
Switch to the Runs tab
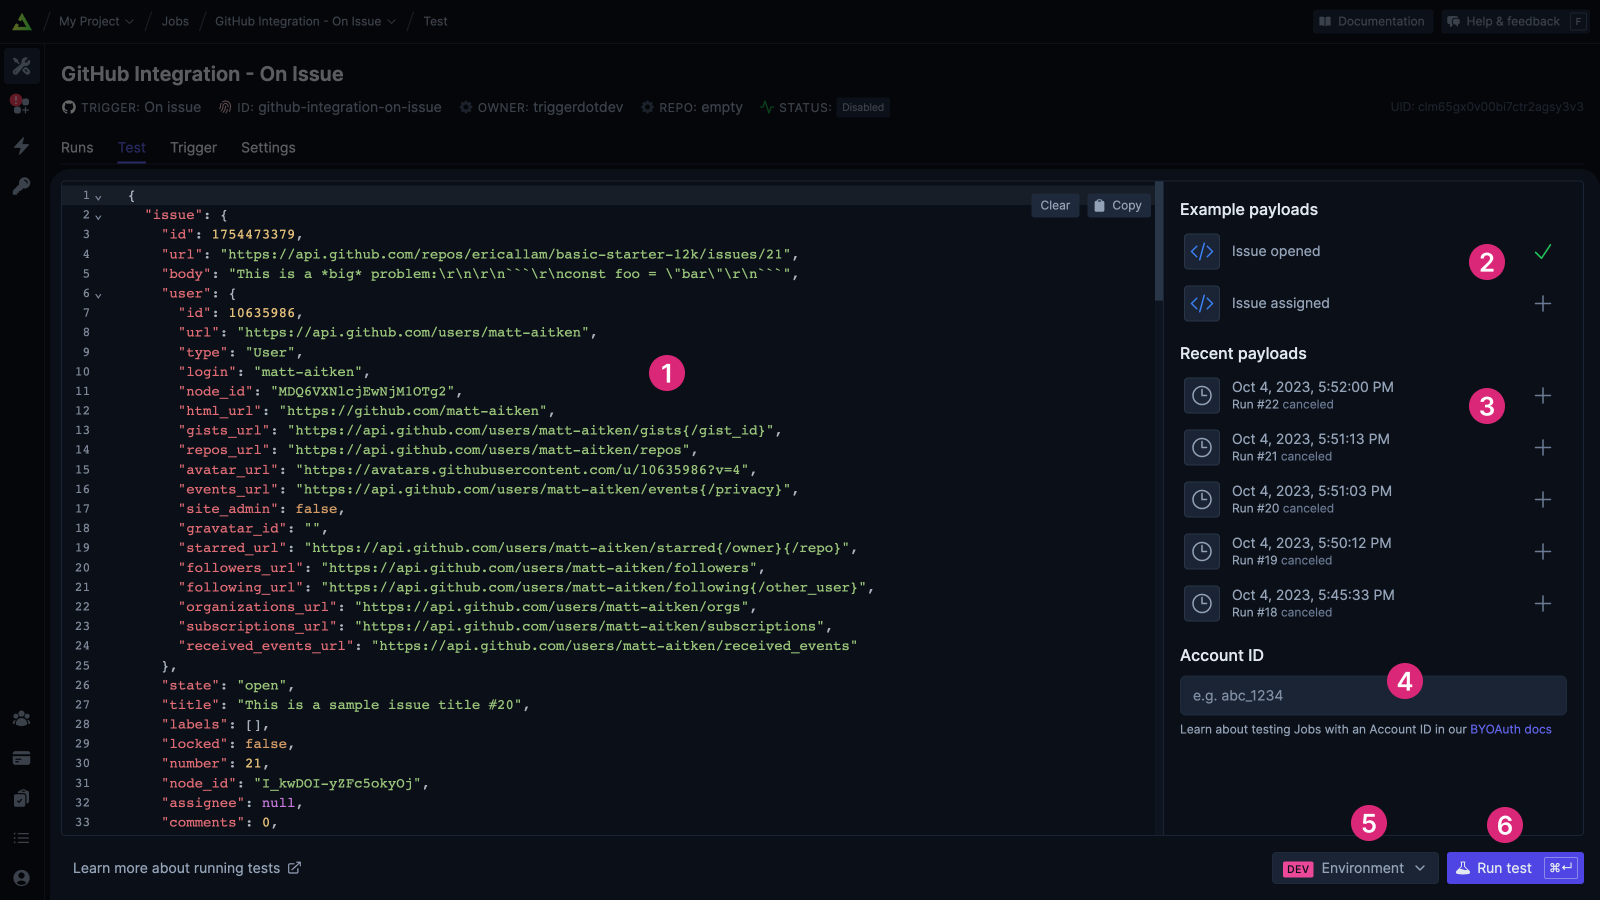[77, 147]
